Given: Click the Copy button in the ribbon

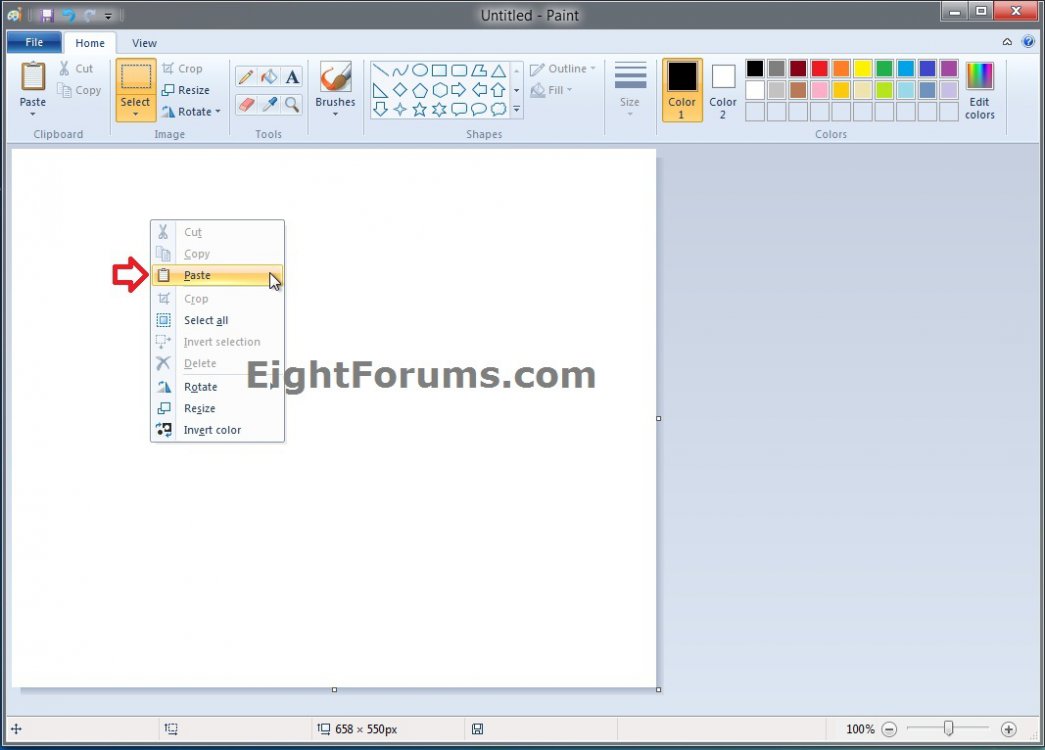Looking at the screenshot, I should pyautogui.click(x=79, y=90).
